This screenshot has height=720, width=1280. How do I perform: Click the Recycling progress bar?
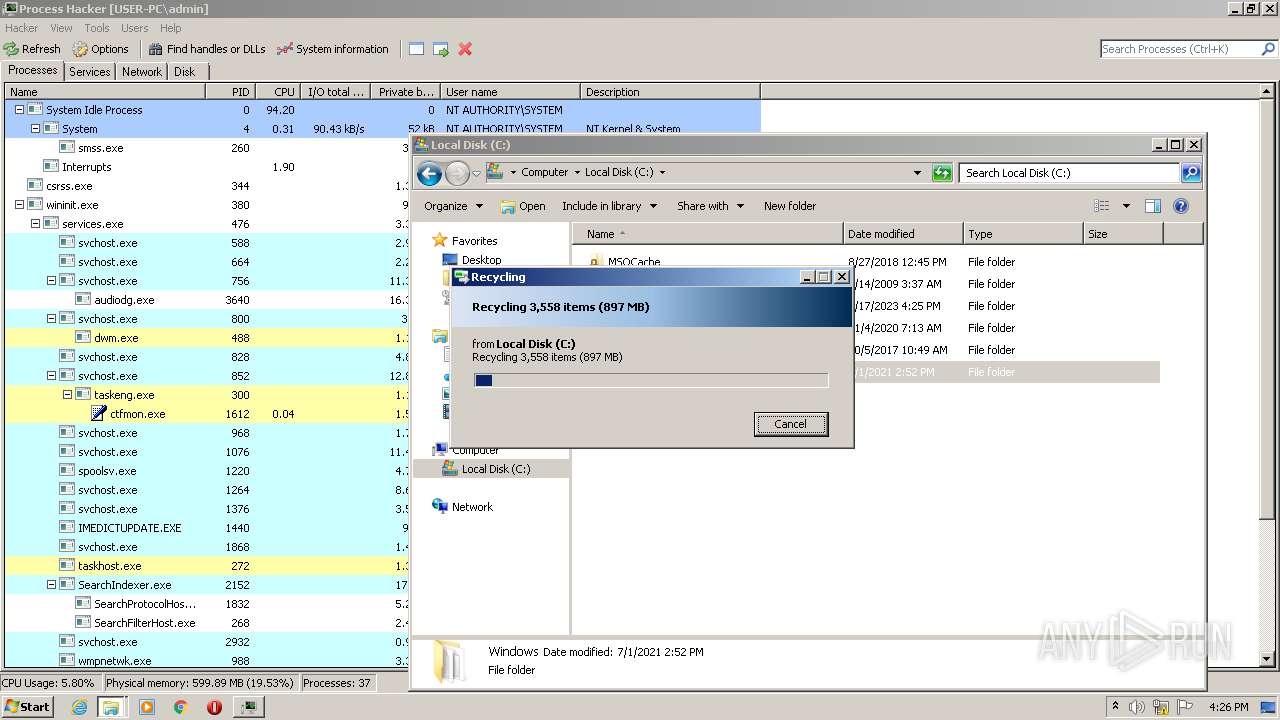pyautogui.click(x=651, y=380)
